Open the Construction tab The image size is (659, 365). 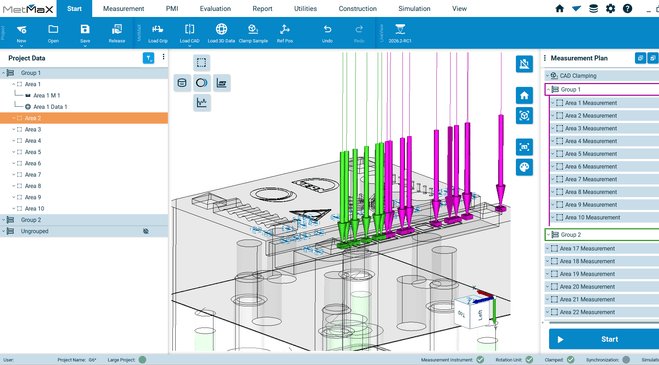[x=358, y=8]
